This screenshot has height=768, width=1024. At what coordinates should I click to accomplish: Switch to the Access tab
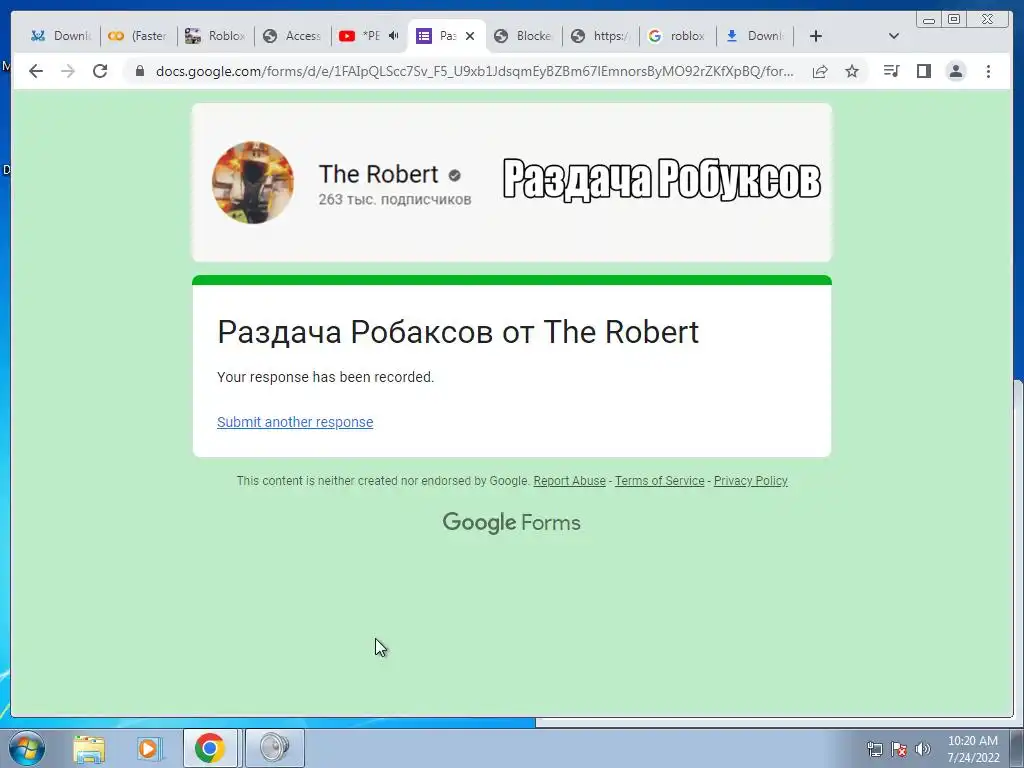pyautogui.click(x=292, y=36)
